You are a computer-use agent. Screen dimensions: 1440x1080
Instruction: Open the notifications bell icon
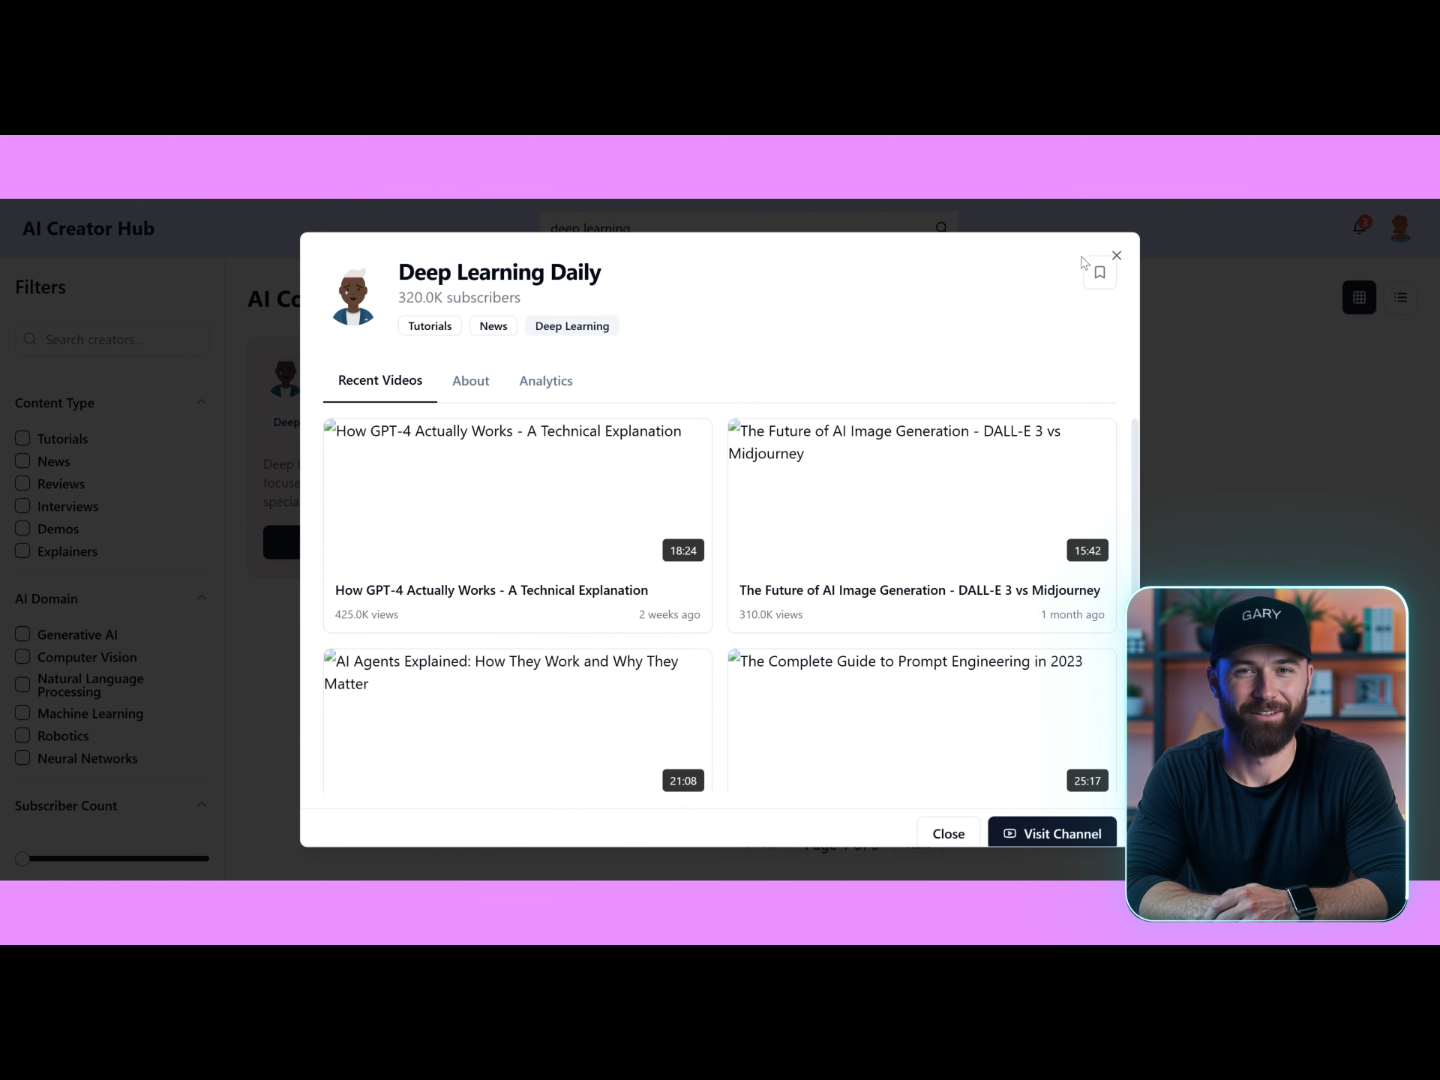[1360, 226]
